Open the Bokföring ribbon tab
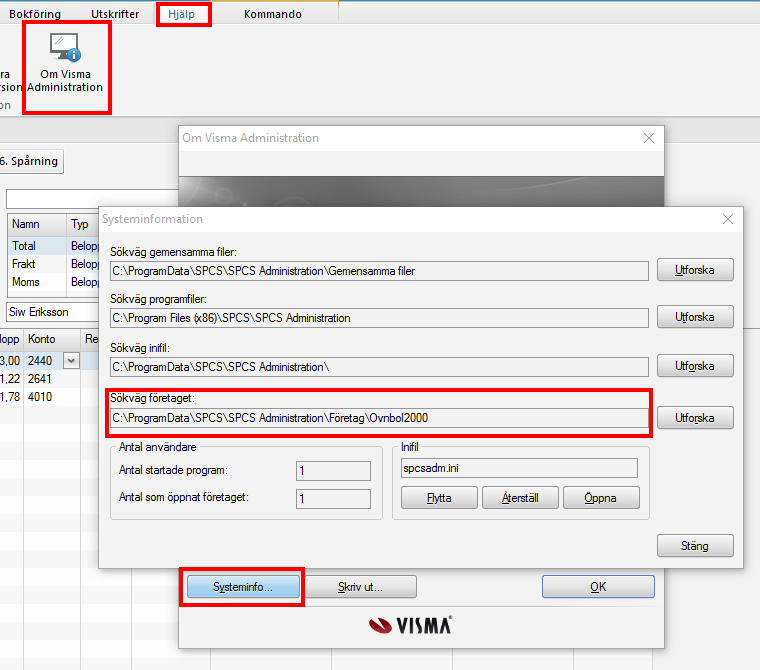The width and height of the screenshot is (760, 670). [x=35, y=14]
